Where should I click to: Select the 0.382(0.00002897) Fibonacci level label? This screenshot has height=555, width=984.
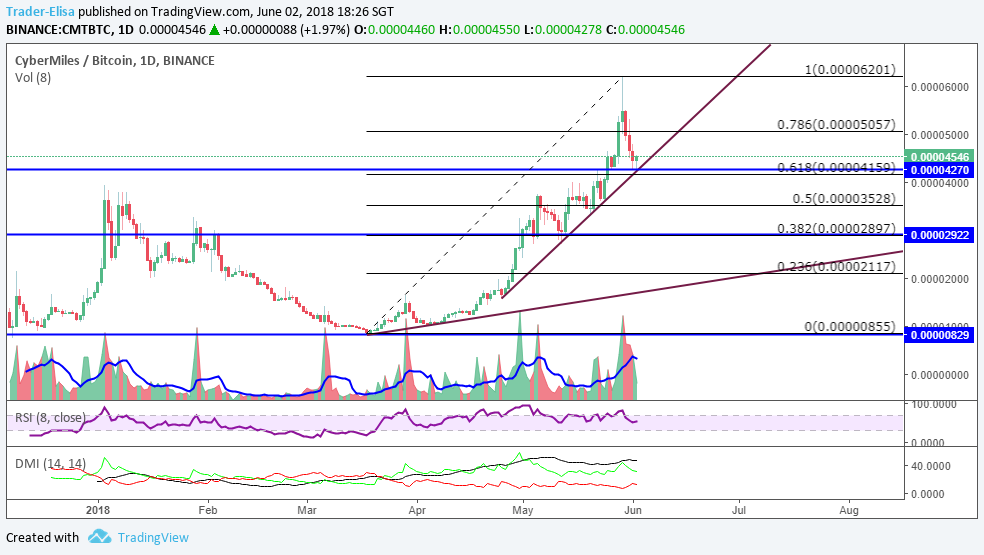(837, 229)
